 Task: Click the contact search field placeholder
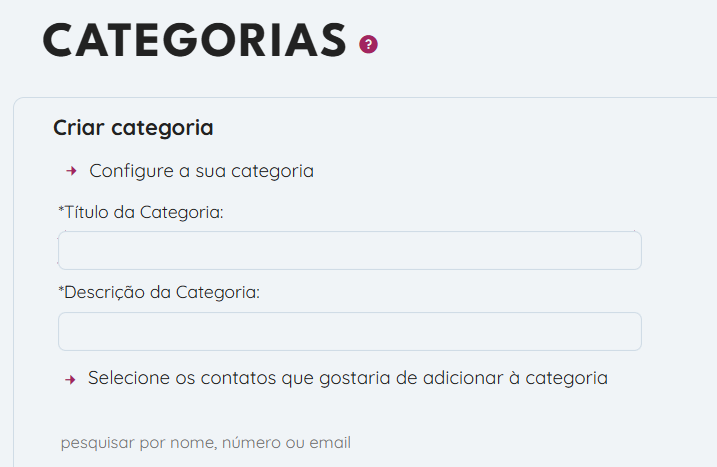(x=205, y=442)
